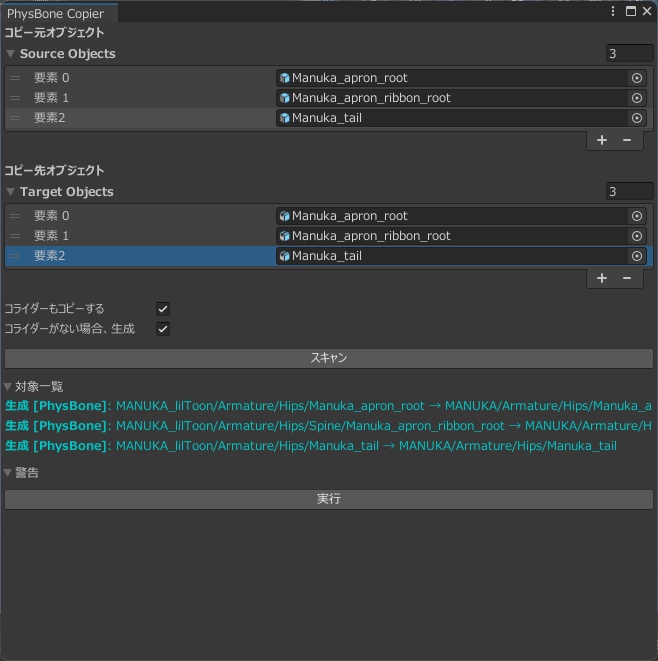This screenshot has height=661, width=658.
Task: Open object picker for target Manuka_apron_root
Action: pyautogui.click(x=637, y=216)
